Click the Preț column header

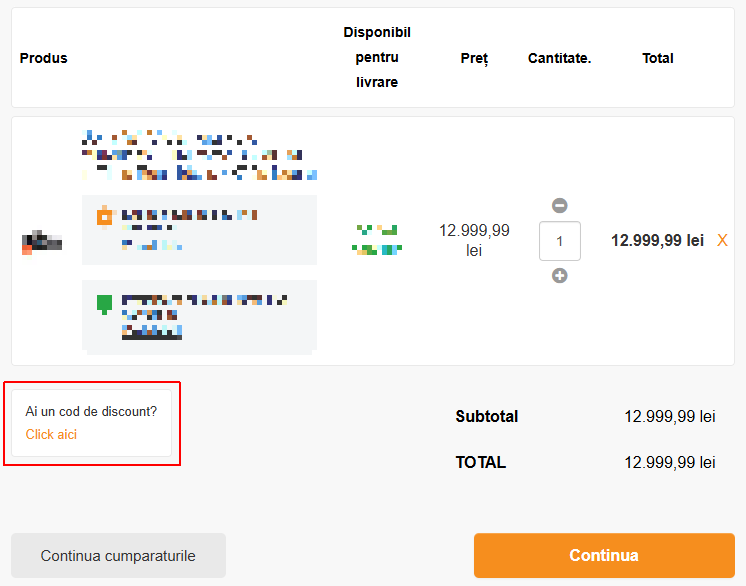point(474,59)
